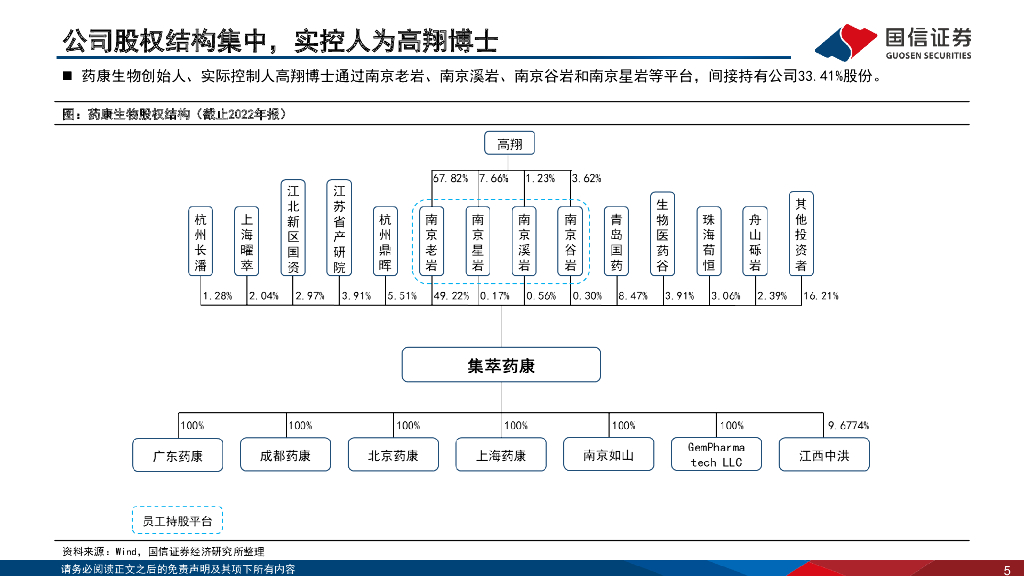Click the Guosen Securities logo
This screenshot has height=576, width=1024.
coord(893,42)
